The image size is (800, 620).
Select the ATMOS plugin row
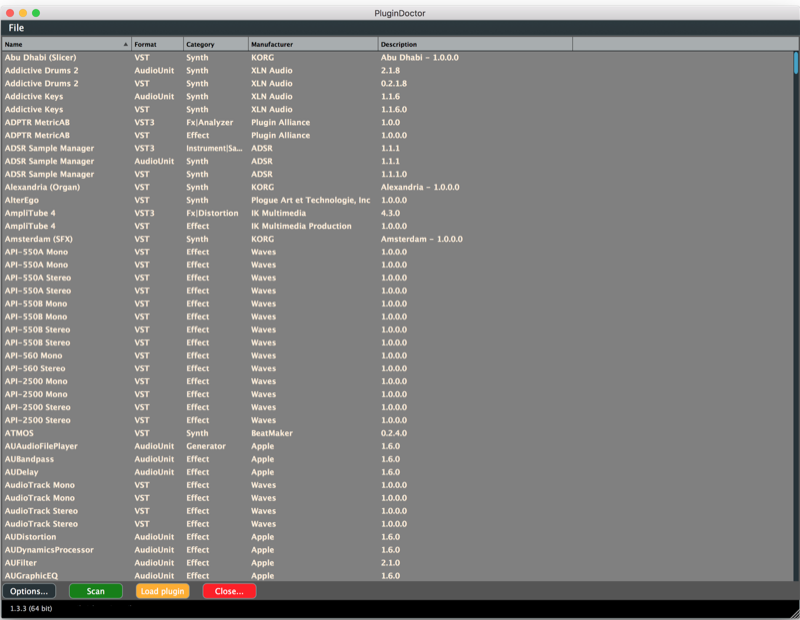pyautogui.click(x=19, y=433)
